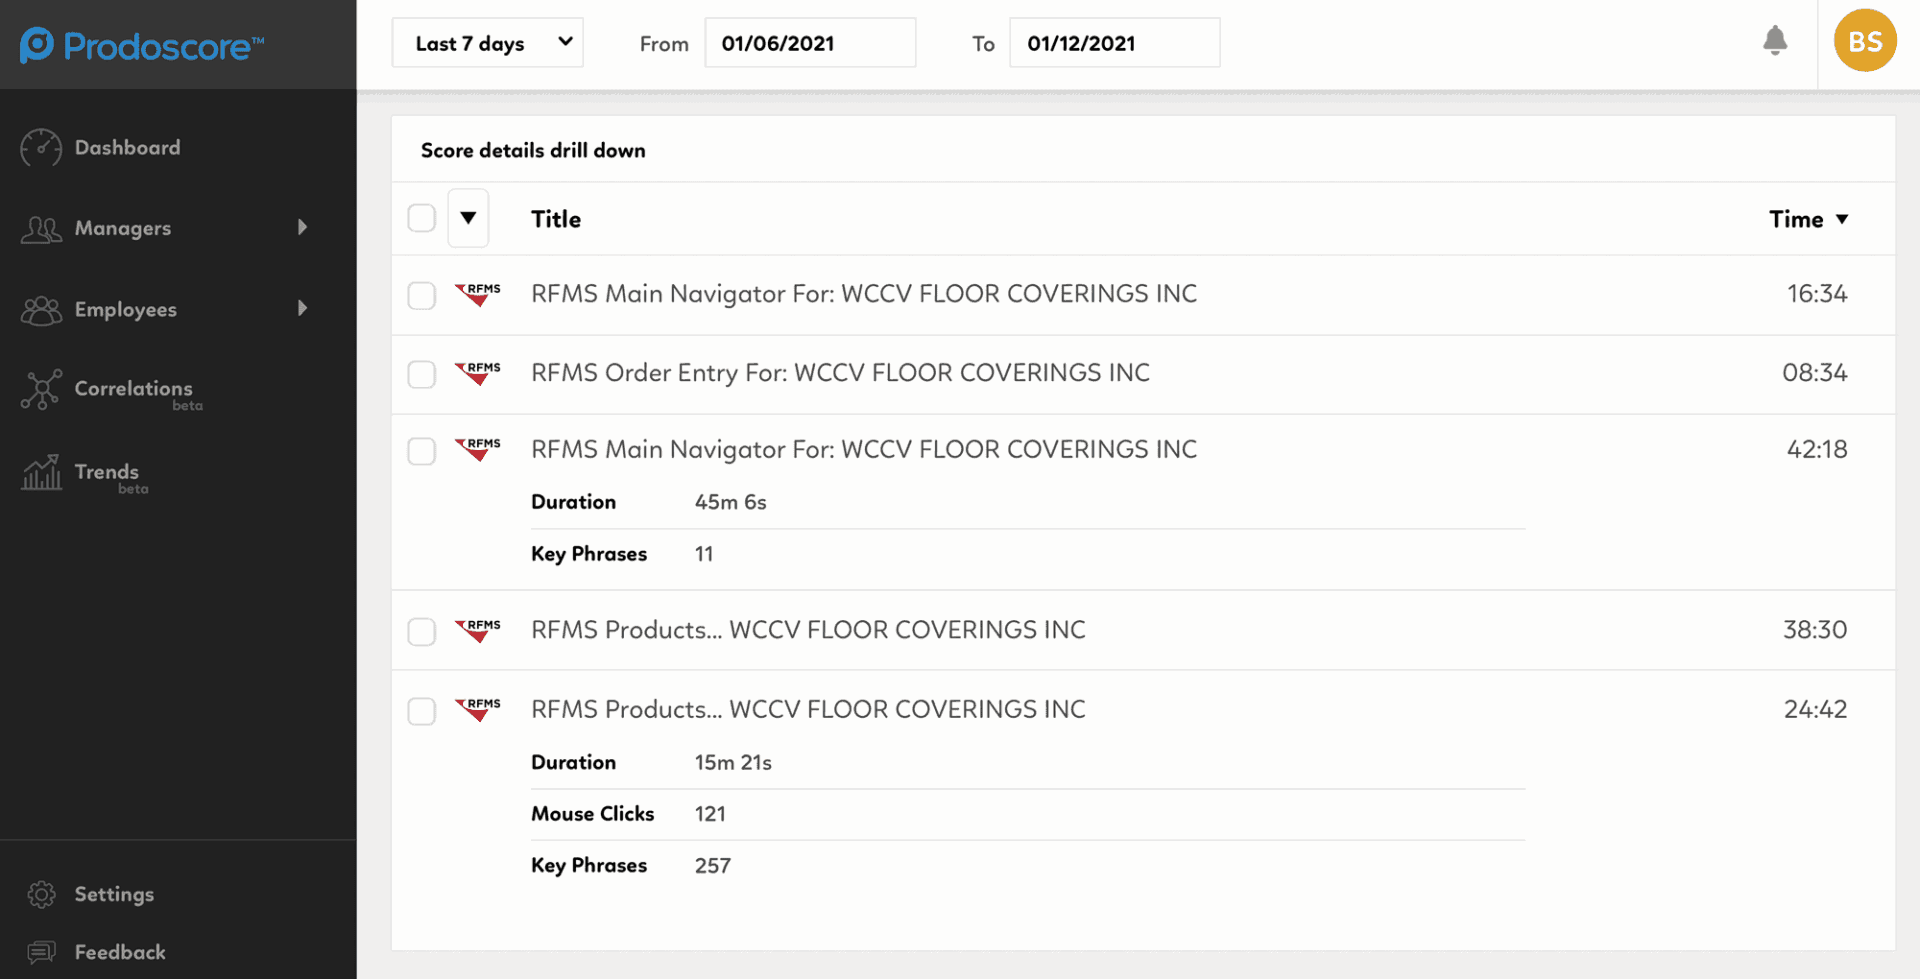Click the 45m 6s duration value

click(x=731, y=502)
